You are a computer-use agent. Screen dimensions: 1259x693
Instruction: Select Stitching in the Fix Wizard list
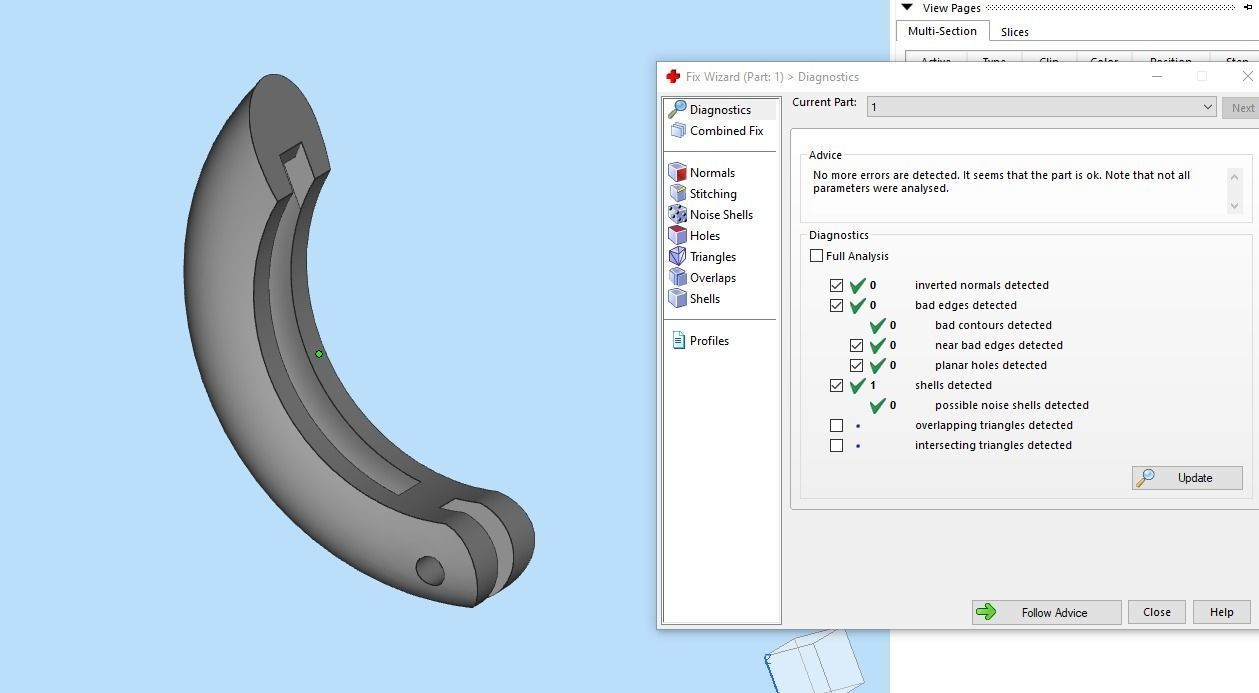click(x=713, y=194)
